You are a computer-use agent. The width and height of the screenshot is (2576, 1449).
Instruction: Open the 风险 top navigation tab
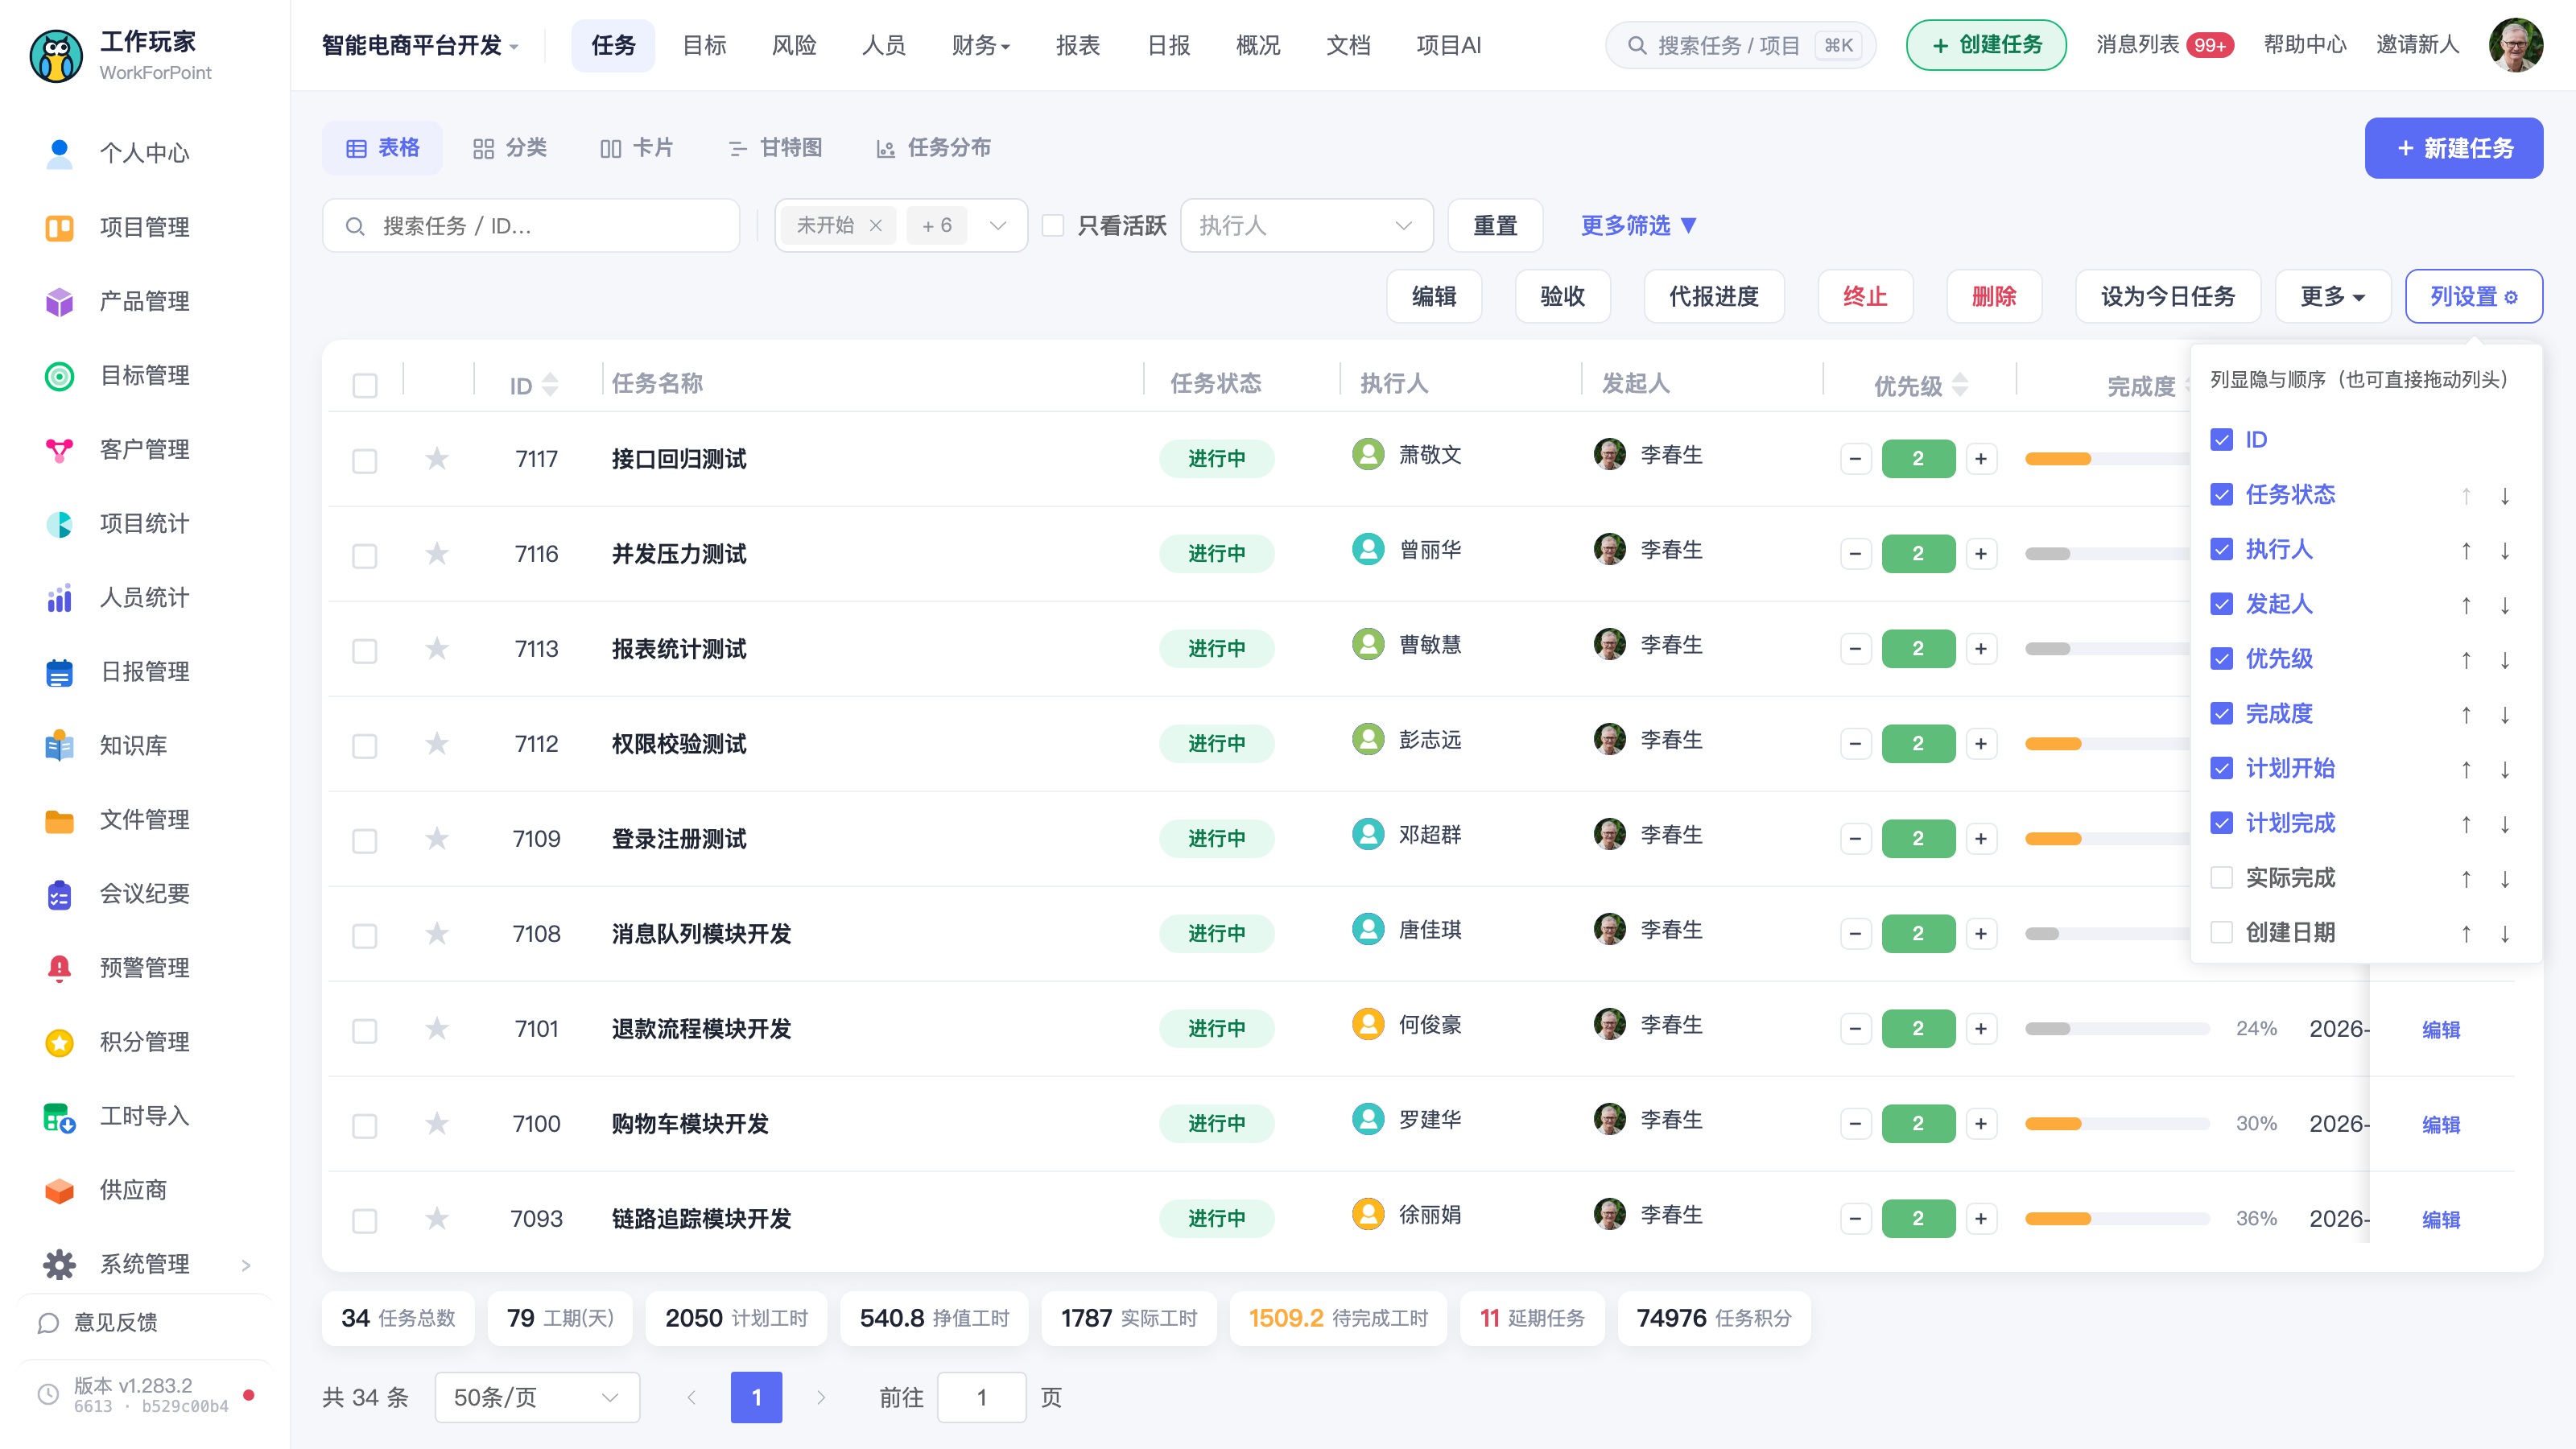tap(794, 45)
